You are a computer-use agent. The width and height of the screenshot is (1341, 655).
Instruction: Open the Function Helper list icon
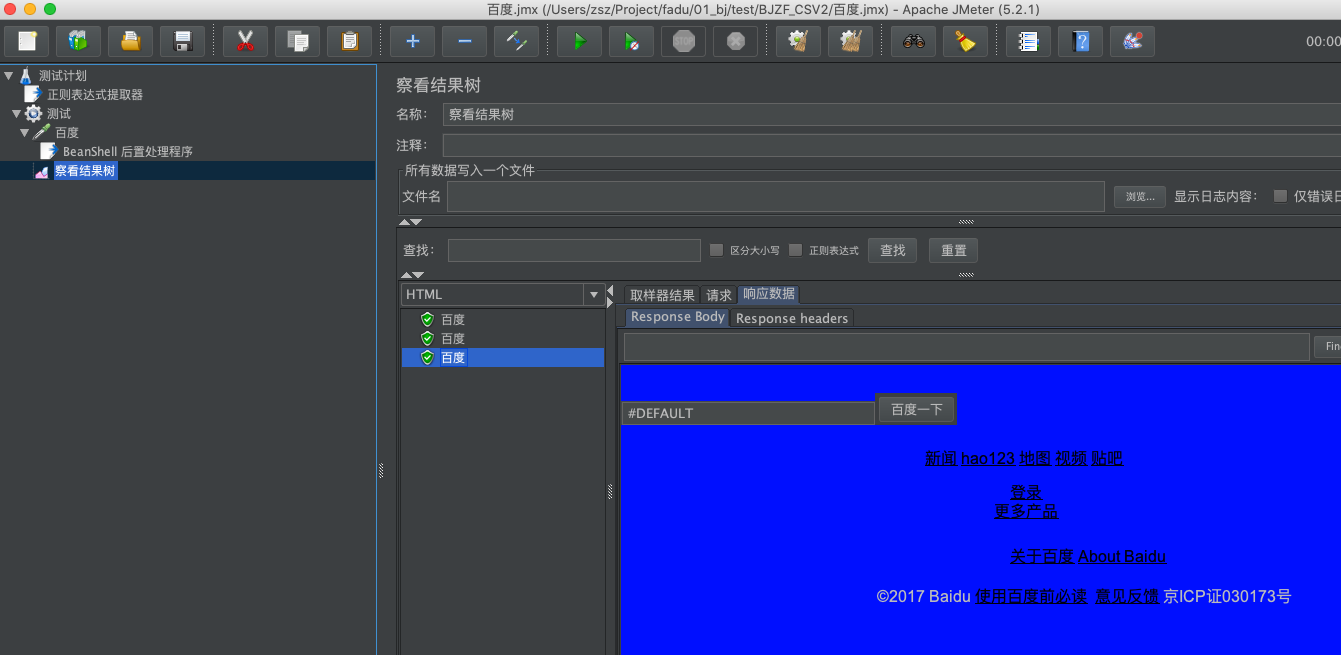(1028, 41)
